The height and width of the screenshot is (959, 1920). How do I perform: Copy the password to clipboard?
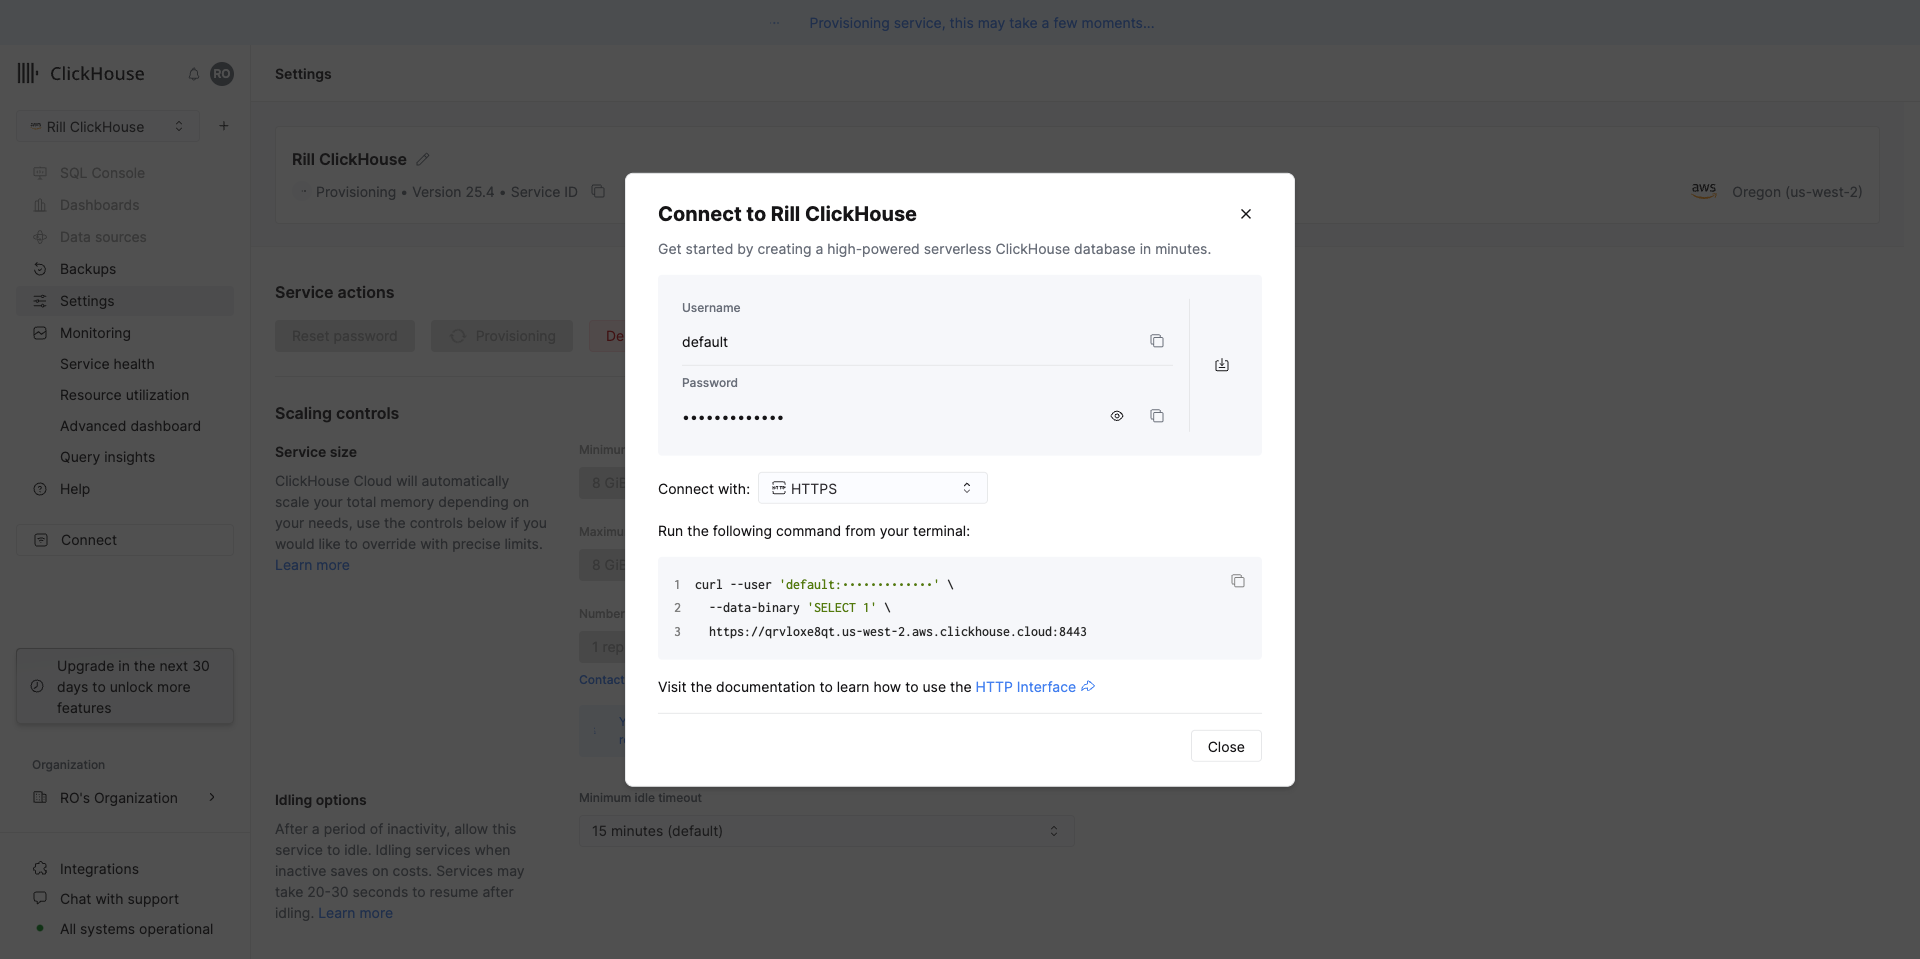[1157, 416]
